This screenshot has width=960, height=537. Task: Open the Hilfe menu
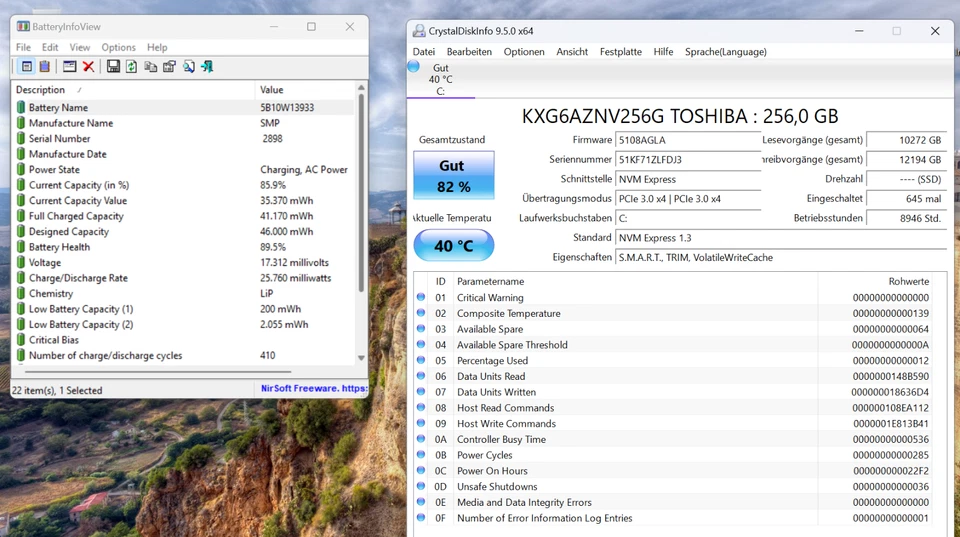click(x=663, y=52)
